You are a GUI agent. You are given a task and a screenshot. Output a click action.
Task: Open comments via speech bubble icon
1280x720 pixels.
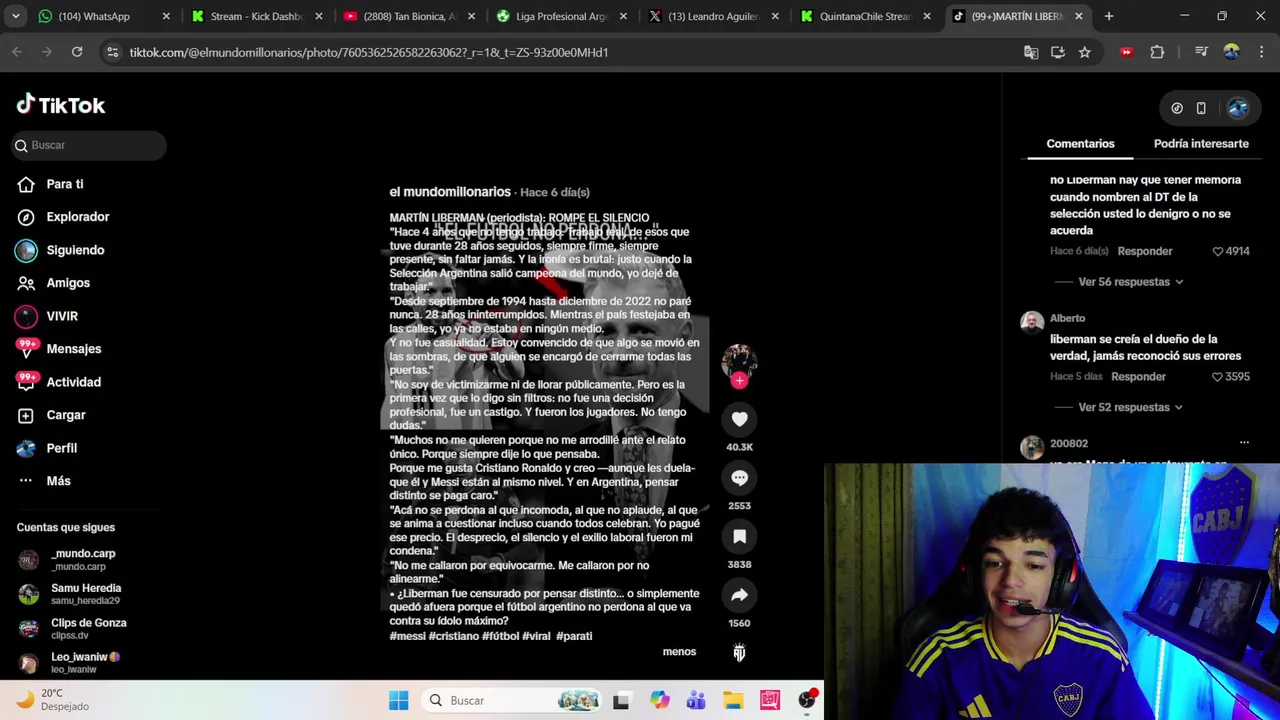pos(739,478)
